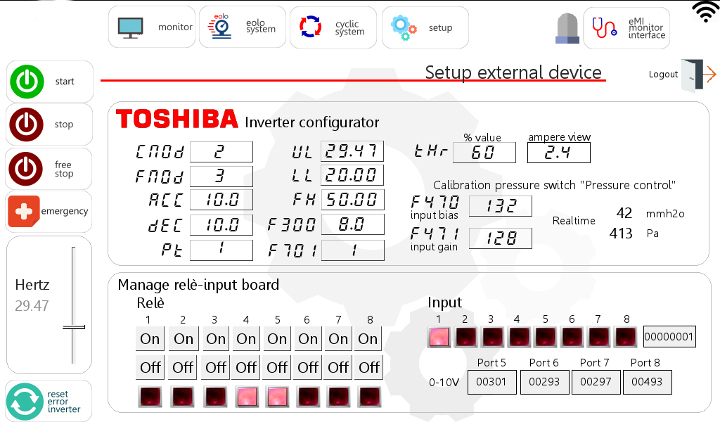Edit the CMOd value field
The height and width of the screenshot is (422, 720).
(221, 152)
